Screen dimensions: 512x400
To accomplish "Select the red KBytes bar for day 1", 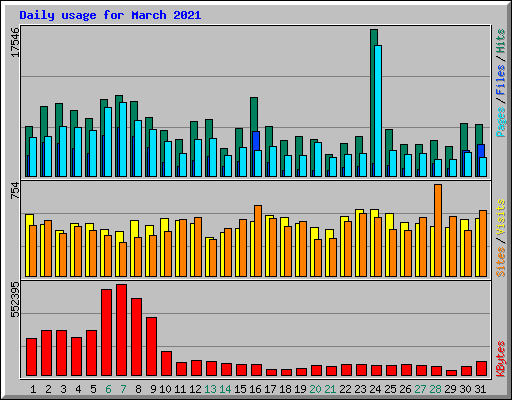I will point(31,357).
